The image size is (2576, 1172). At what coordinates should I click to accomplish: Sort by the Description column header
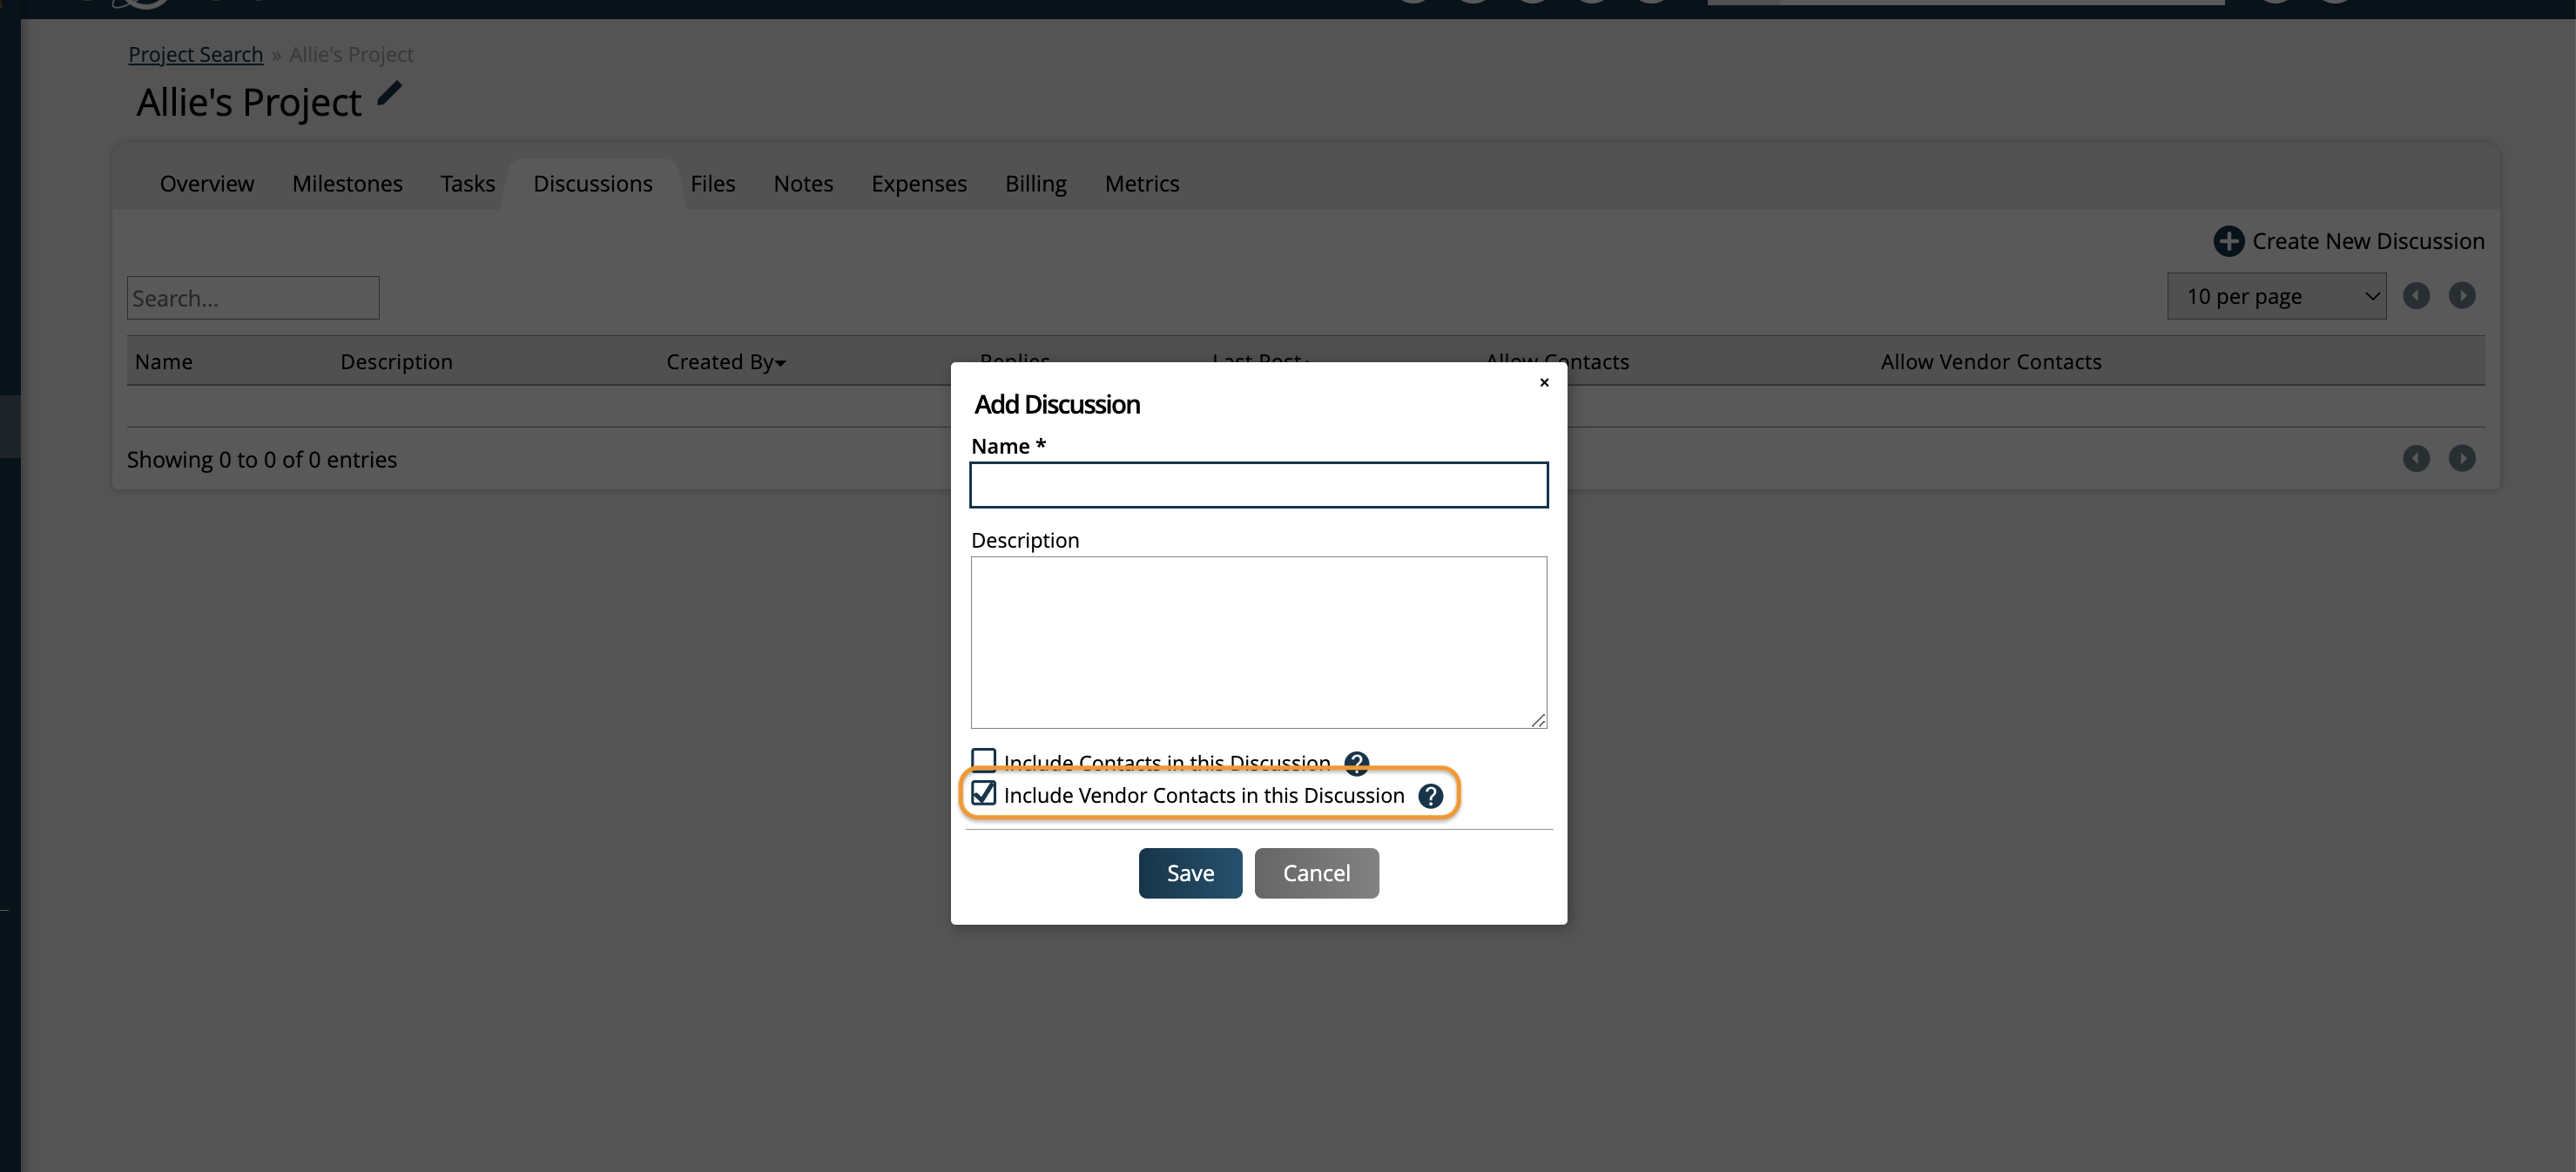(x=396, y=362)
